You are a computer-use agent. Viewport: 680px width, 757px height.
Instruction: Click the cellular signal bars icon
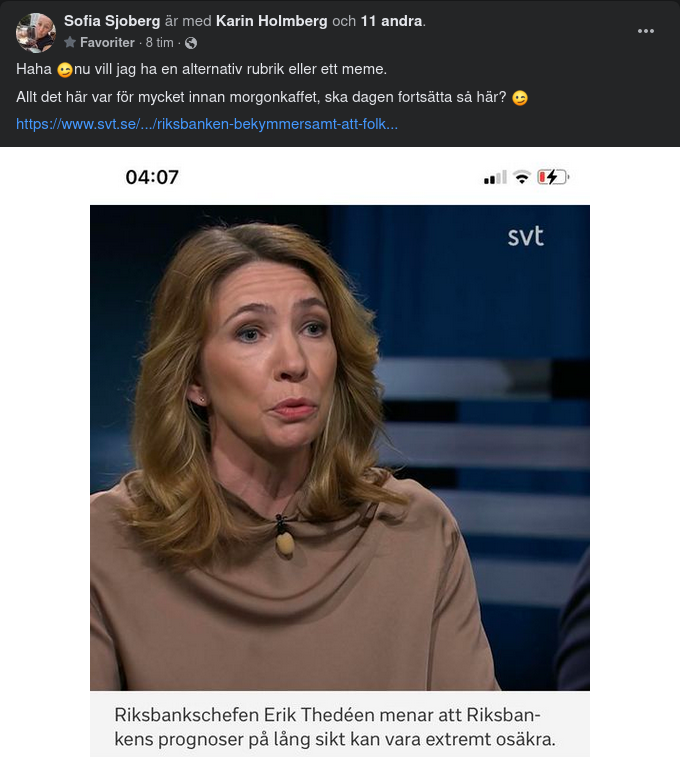[x=495, y=177]
